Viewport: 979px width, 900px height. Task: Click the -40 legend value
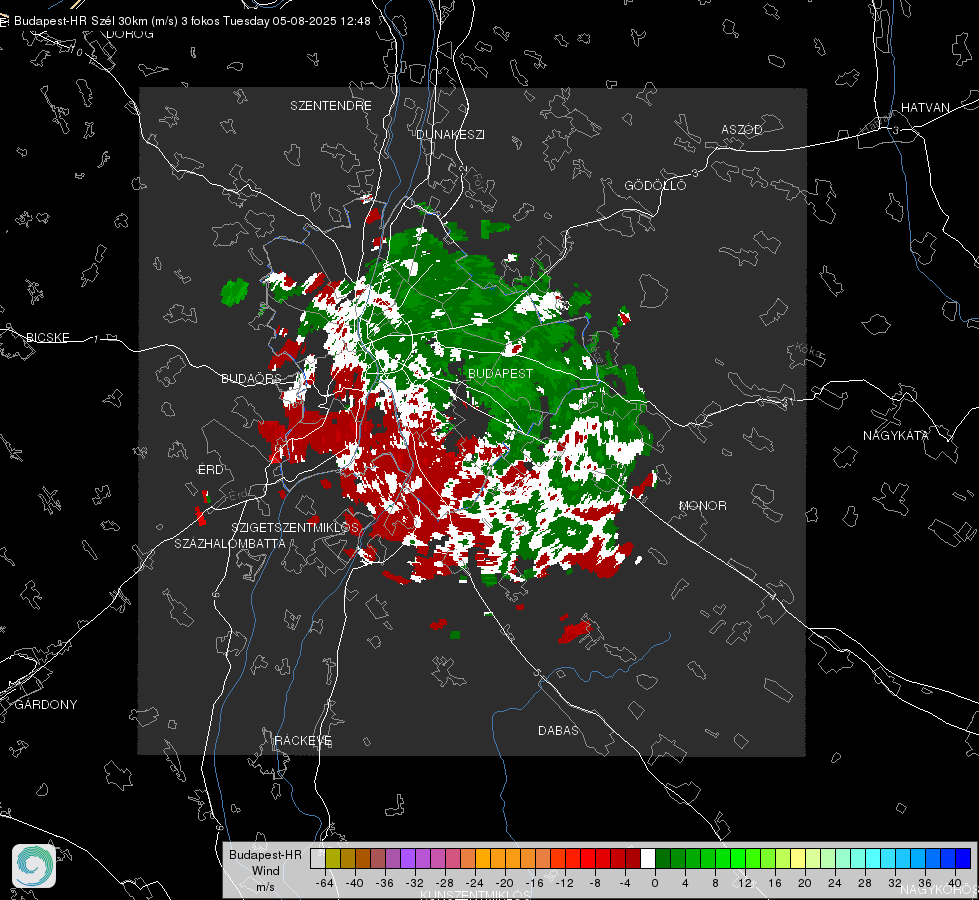(x=355, y=883)
